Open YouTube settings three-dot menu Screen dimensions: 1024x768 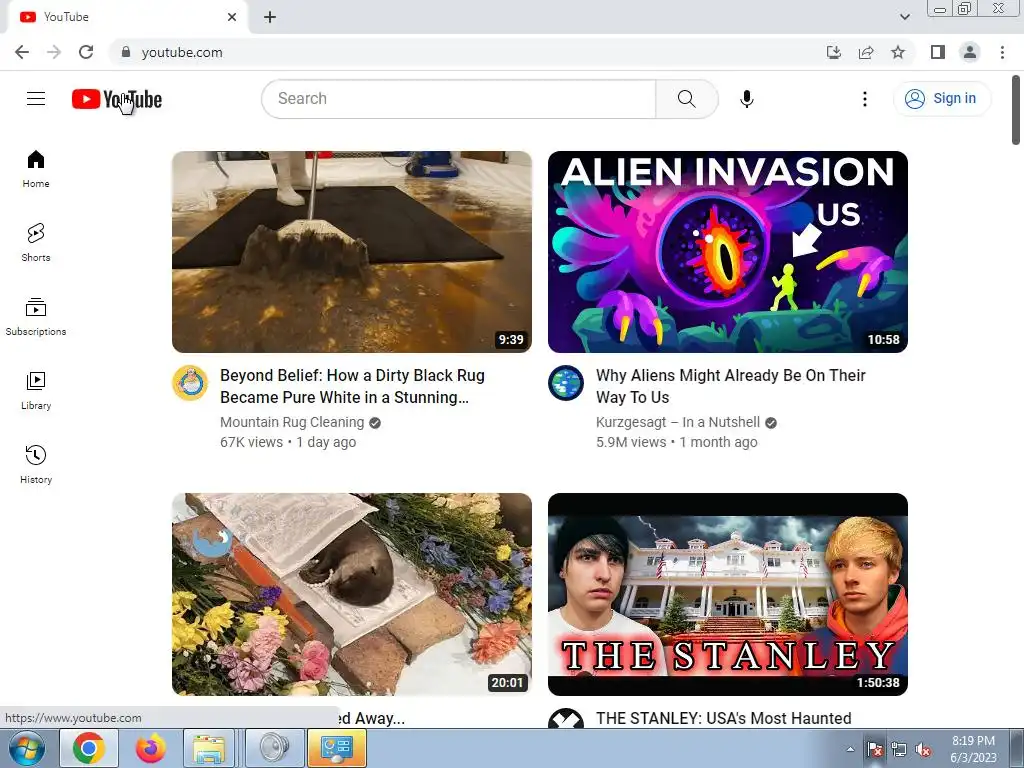tap(865, 99)
